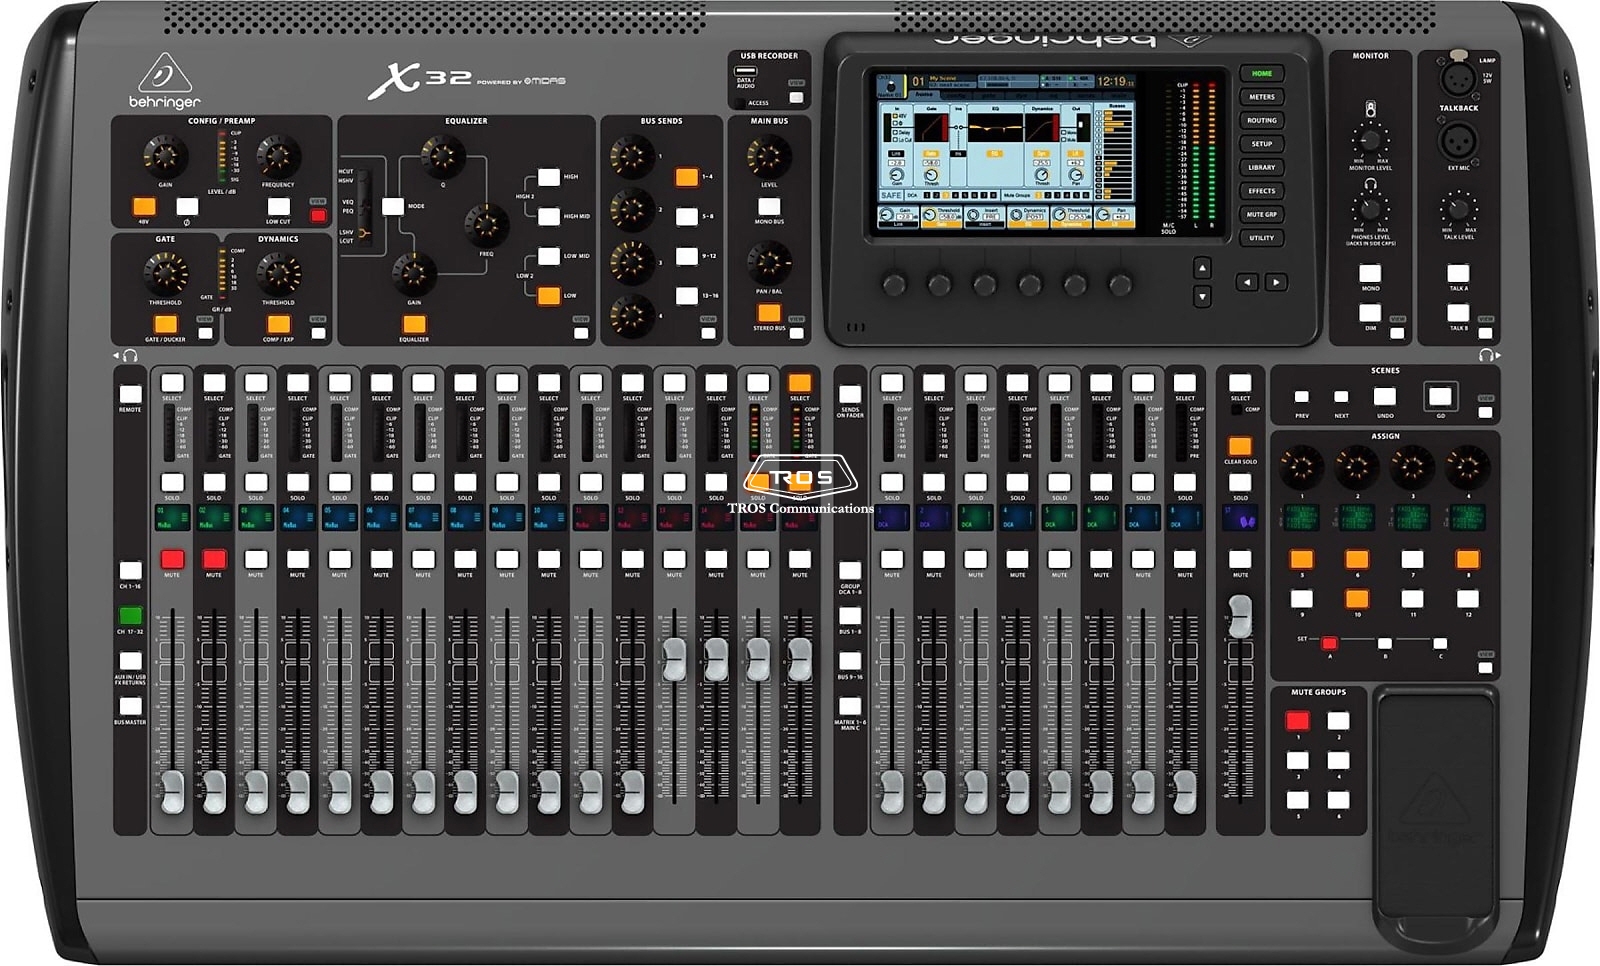Select the Bus 1-8 layer

(x=850, y=615)
